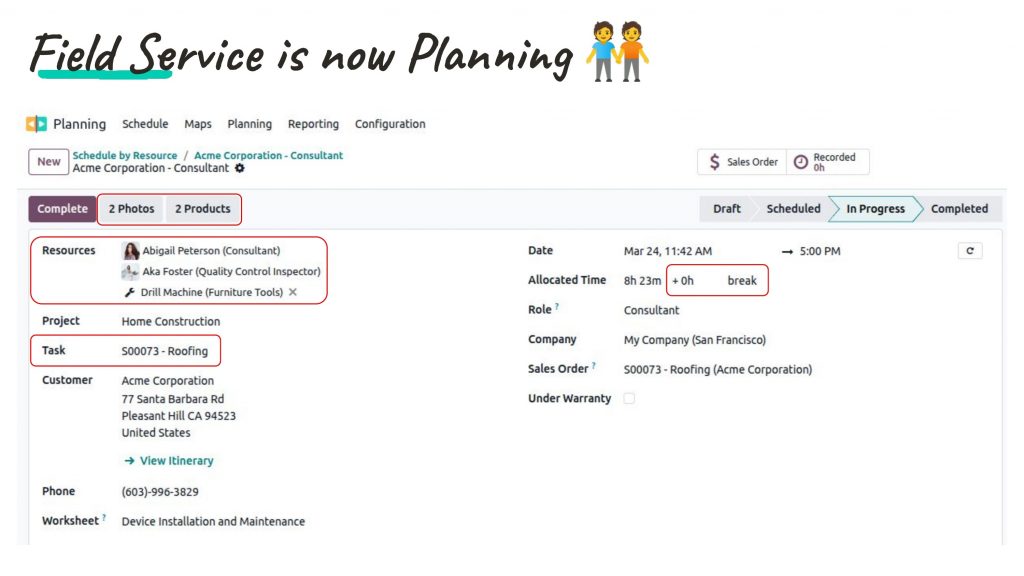Image resolution: width=1024 pixels, height=576 pixels.
Task: Open the Configuration menu
Action: click(x=390, y=123)
